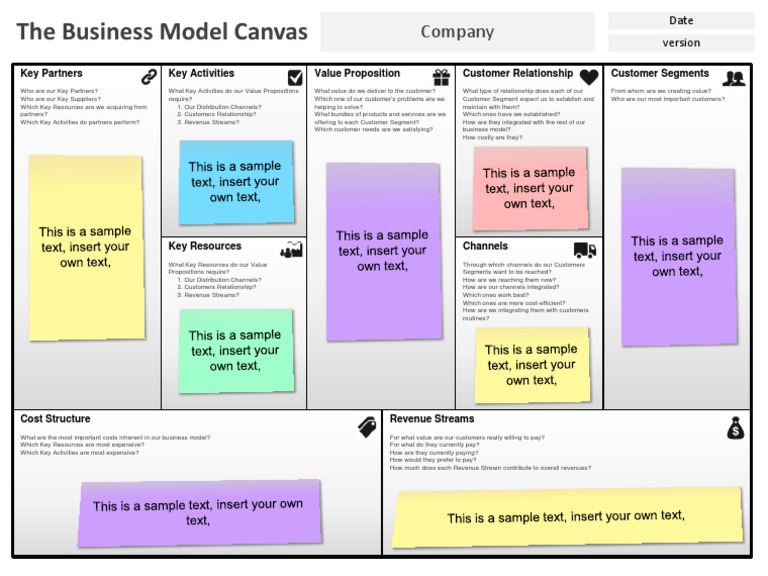
Task: Click the Channels delivery truck icon
Action: (x=585, y=250)
